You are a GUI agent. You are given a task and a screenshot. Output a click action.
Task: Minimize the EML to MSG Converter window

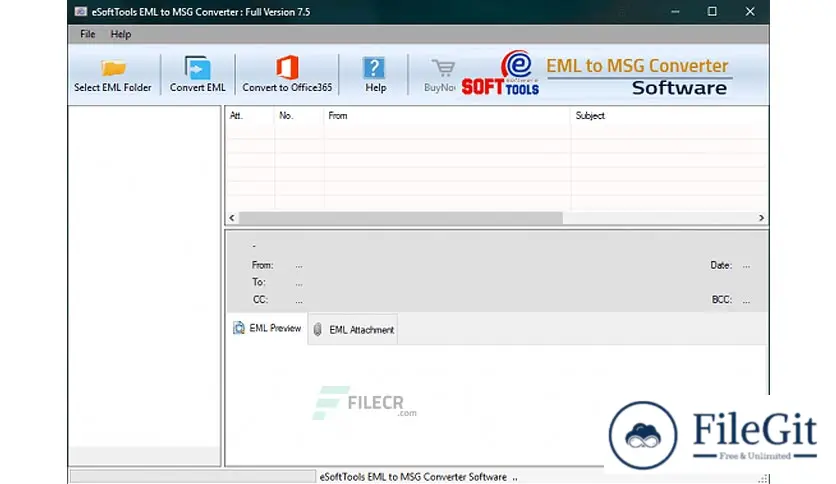point(676,11)
